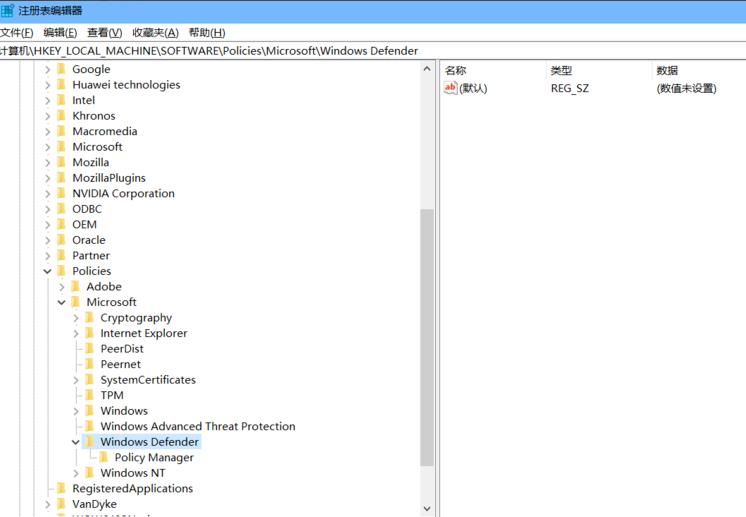Image resolution: width=746 pixels, height=517 pixels.
Task: Click the tree scrollbar down arrow
Action: pos(427,508)
